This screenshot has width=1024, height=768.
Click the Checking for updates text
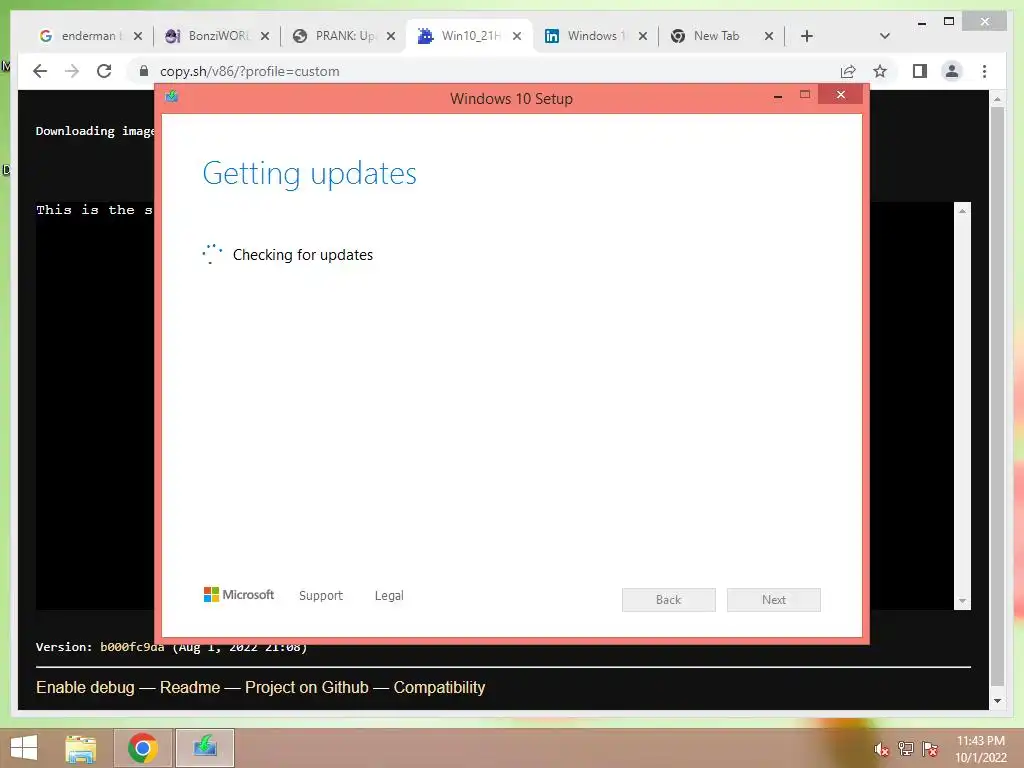[303, 255]
